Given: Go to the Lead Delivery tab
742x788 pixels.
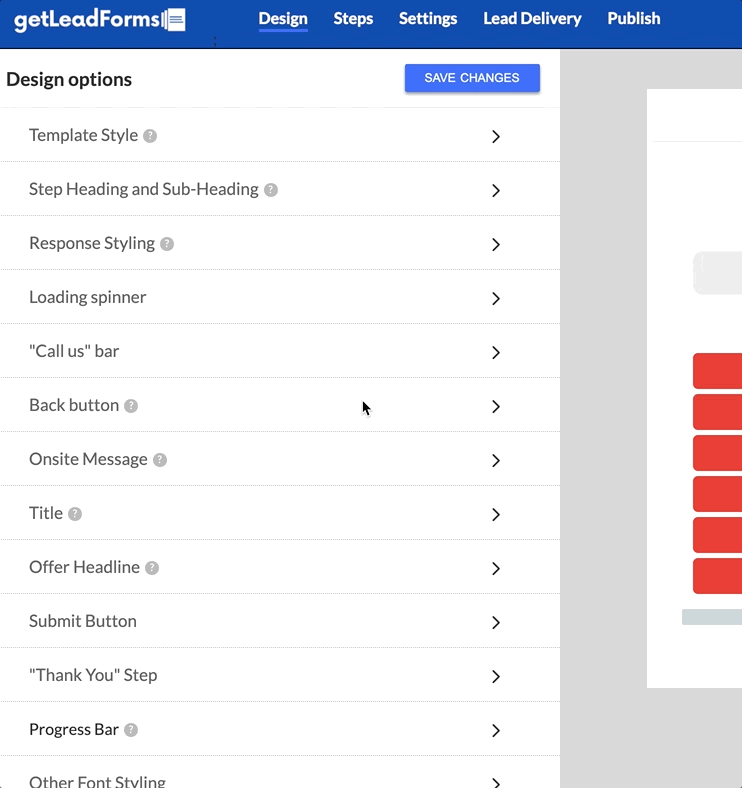Looking at the screenshot, I should [x=532, y=19].
